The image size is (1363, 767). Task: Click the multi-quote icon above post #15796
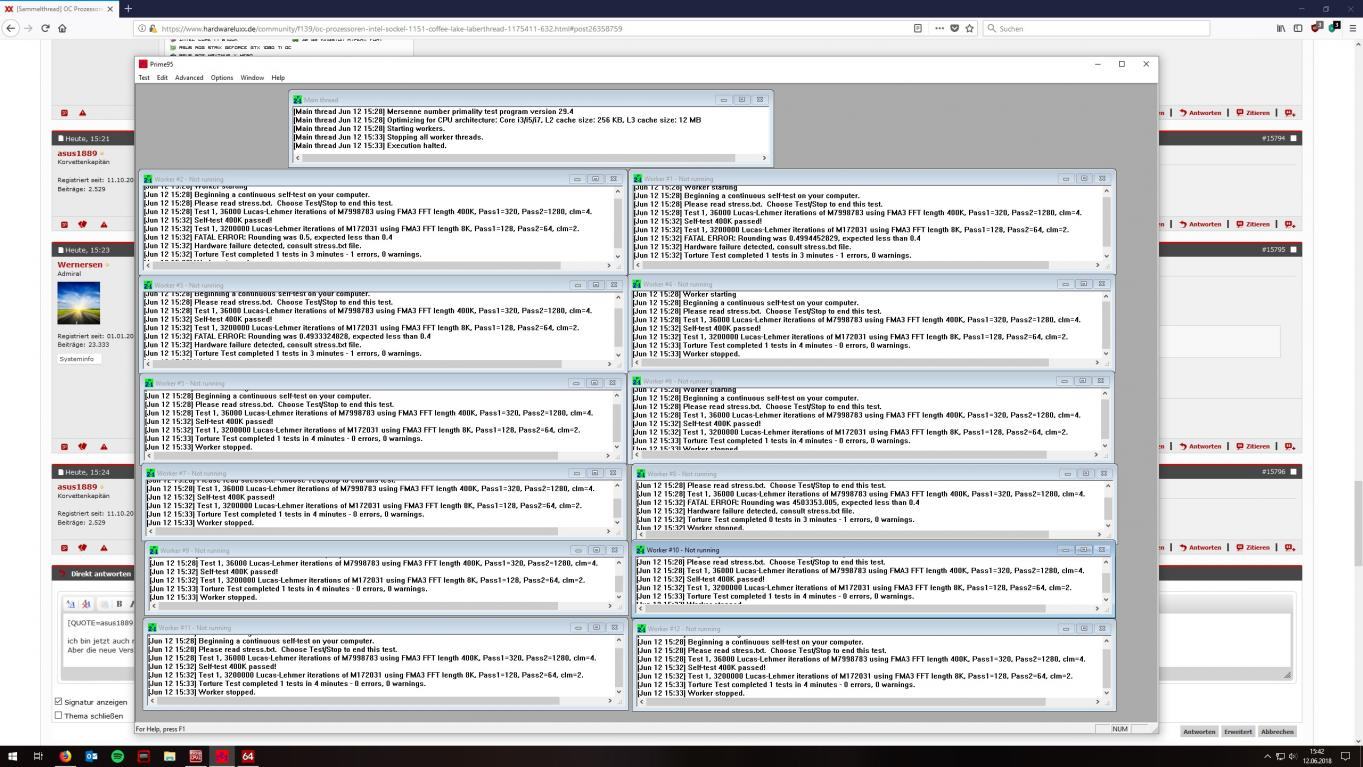click(x=1289, y=446)
